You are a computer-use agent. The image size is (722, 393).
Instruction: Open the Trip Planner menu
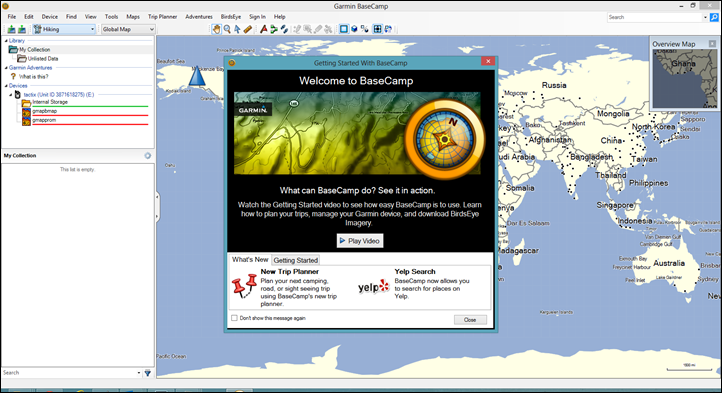coord(162,17)
